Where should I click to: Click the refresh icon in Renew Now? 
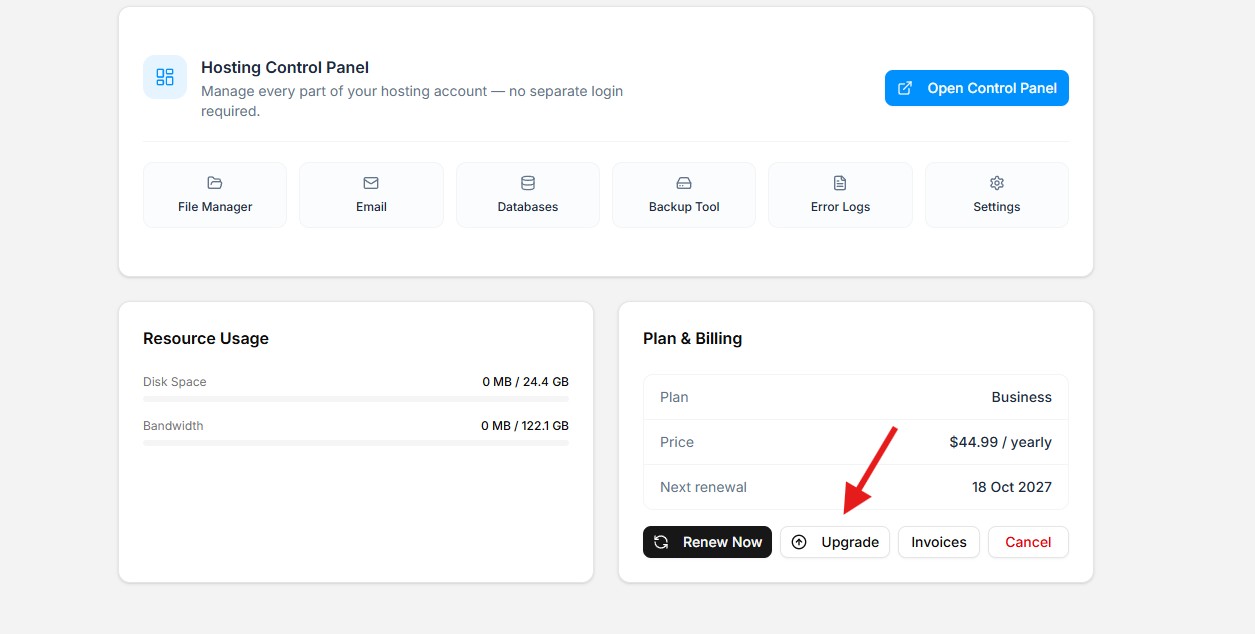[661, 542]
